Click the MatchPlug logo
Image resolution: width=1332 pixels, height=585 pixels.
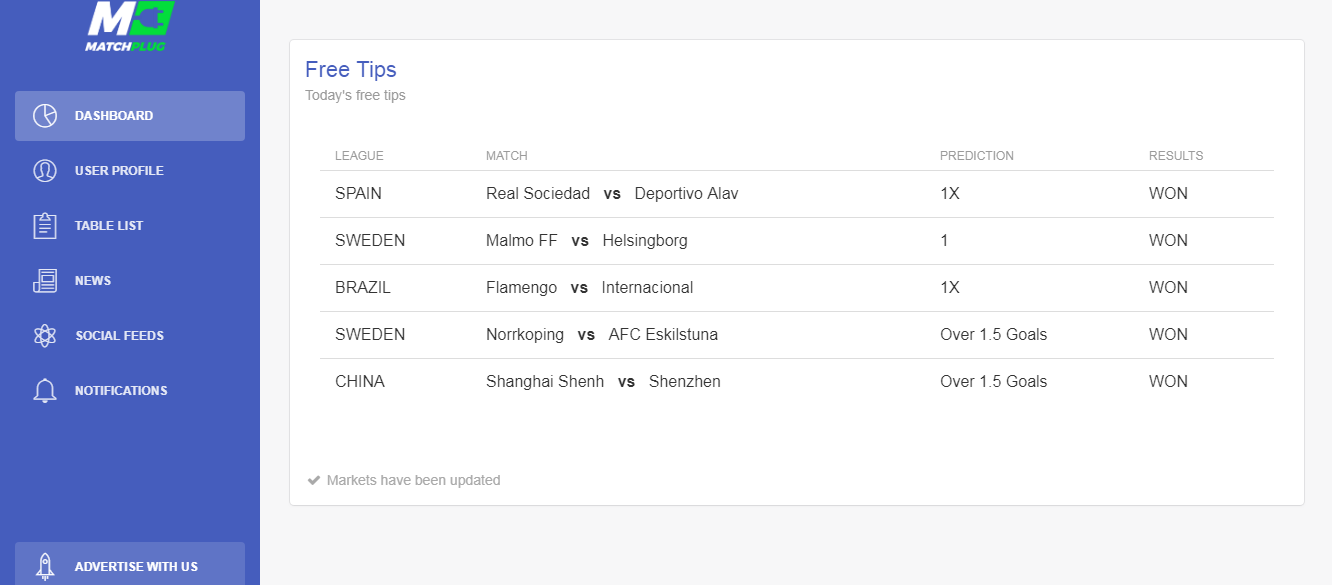[130, 27]
